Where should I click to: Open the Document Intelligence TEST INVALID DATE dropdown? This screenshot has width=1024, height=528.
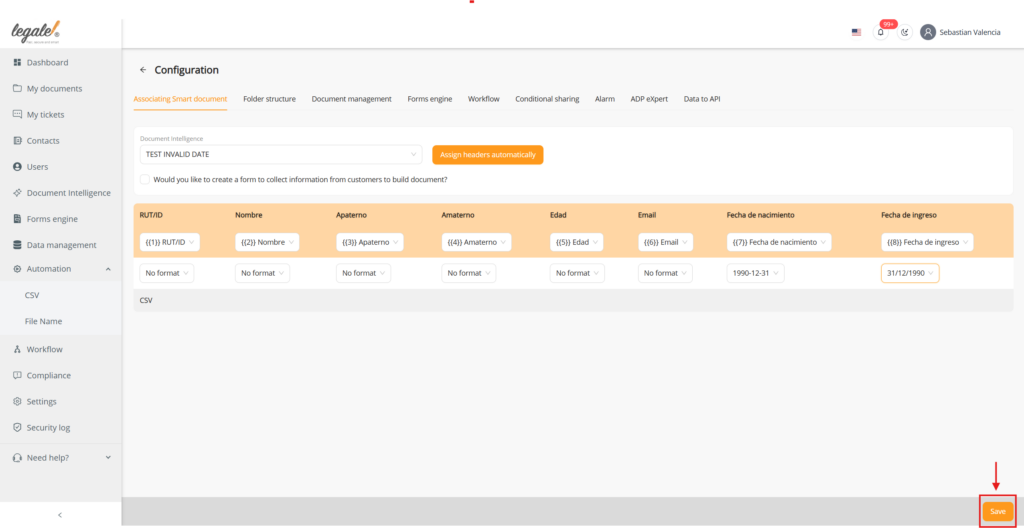point(281,154)
